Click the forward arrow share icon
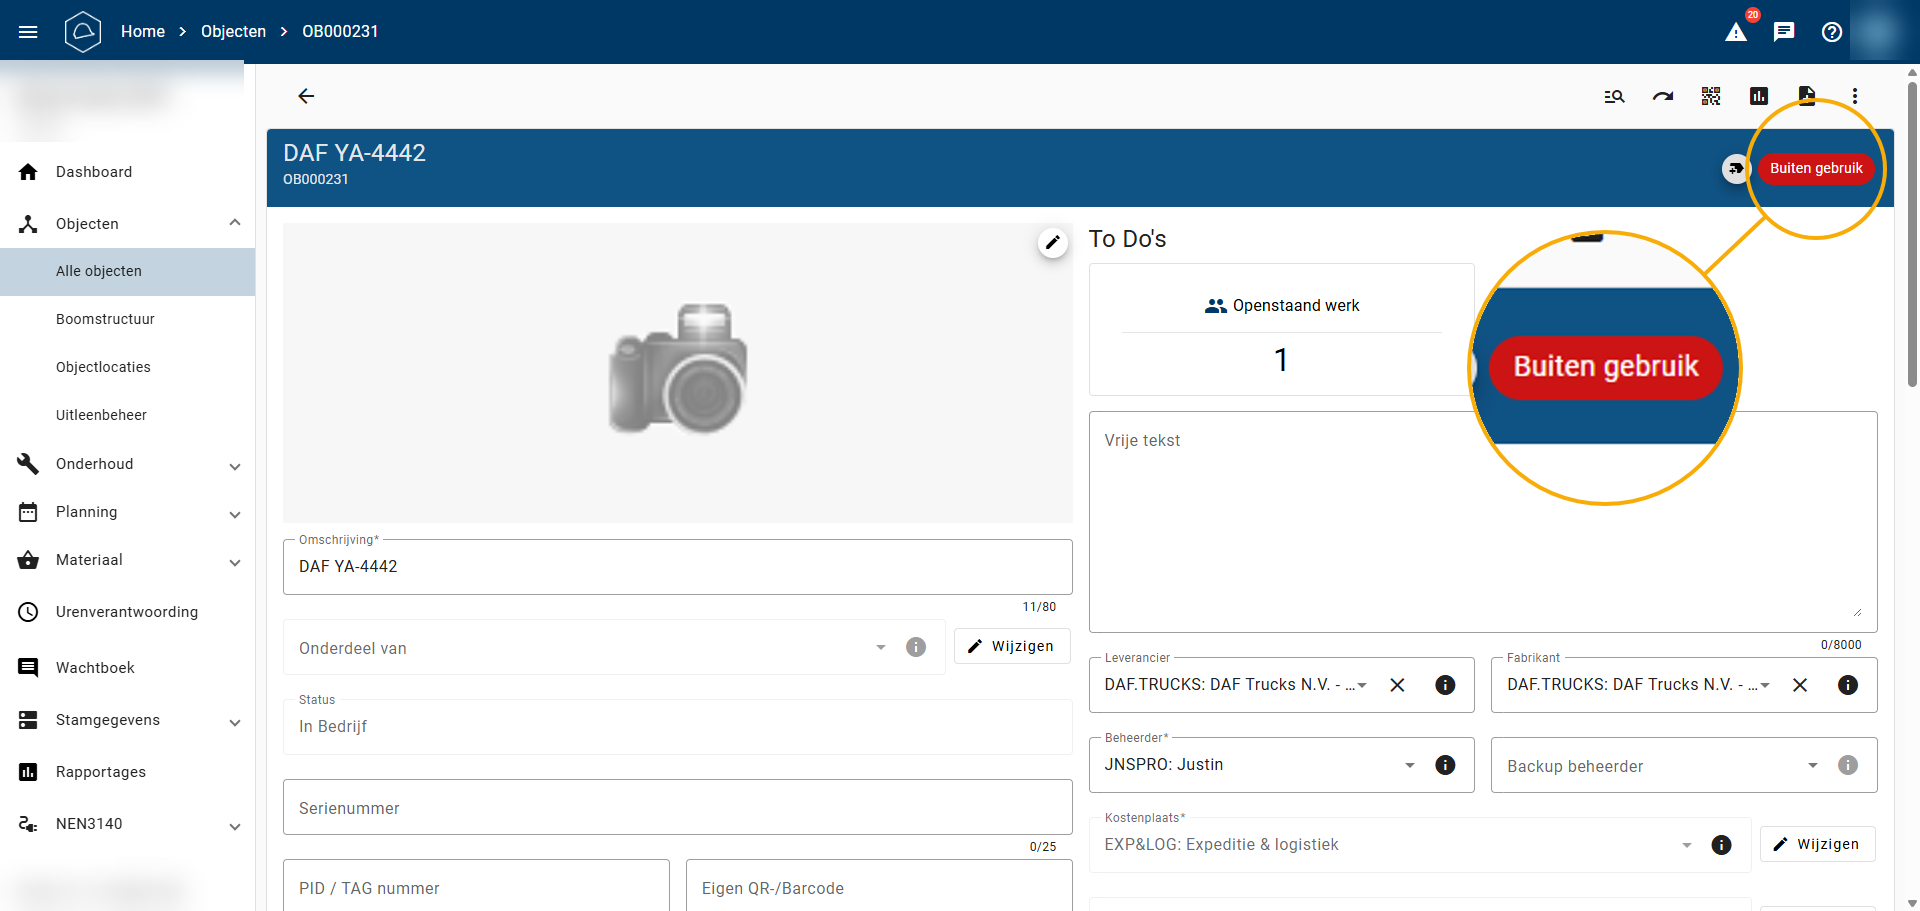 pyautogui.click(x=1662, y=96)
